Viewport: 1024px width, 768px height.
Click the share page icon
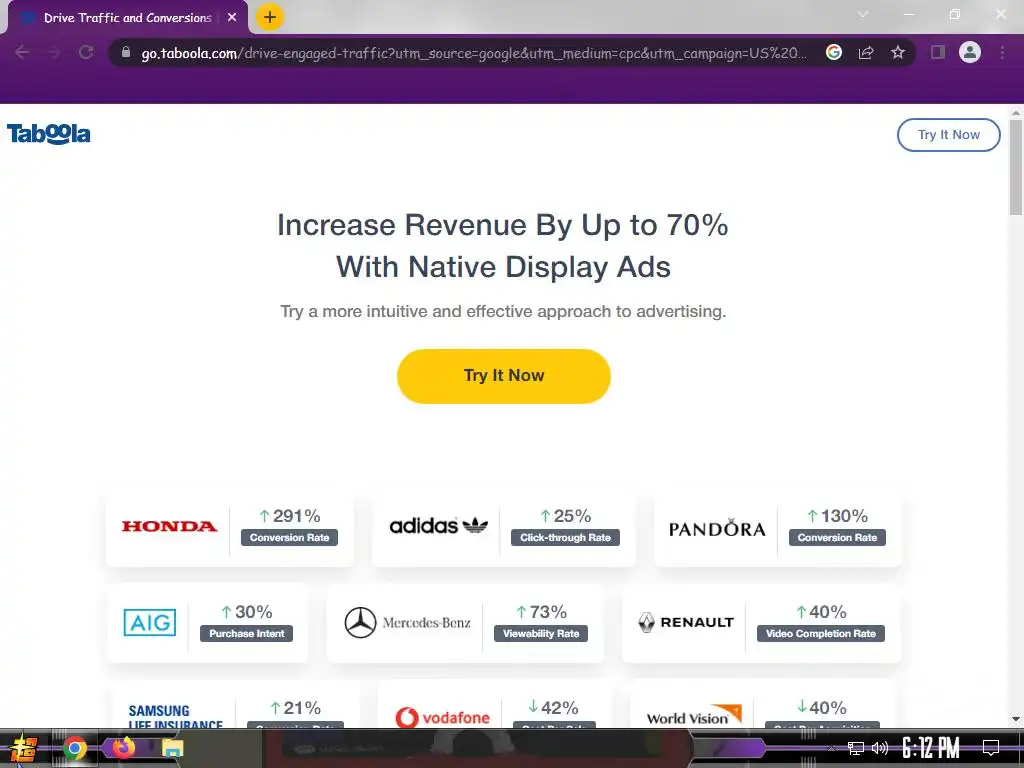(x=866, y=52)
